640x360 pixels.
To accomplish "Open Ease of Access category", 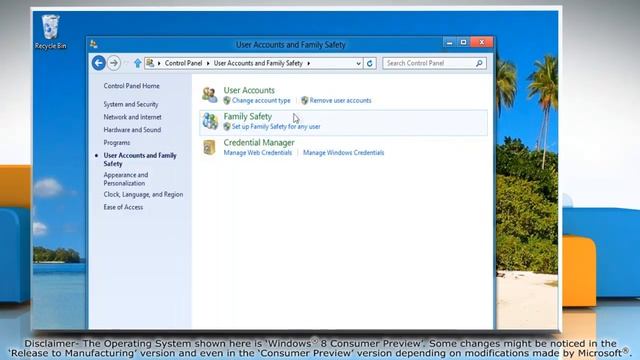I will [x=123, y=207].
